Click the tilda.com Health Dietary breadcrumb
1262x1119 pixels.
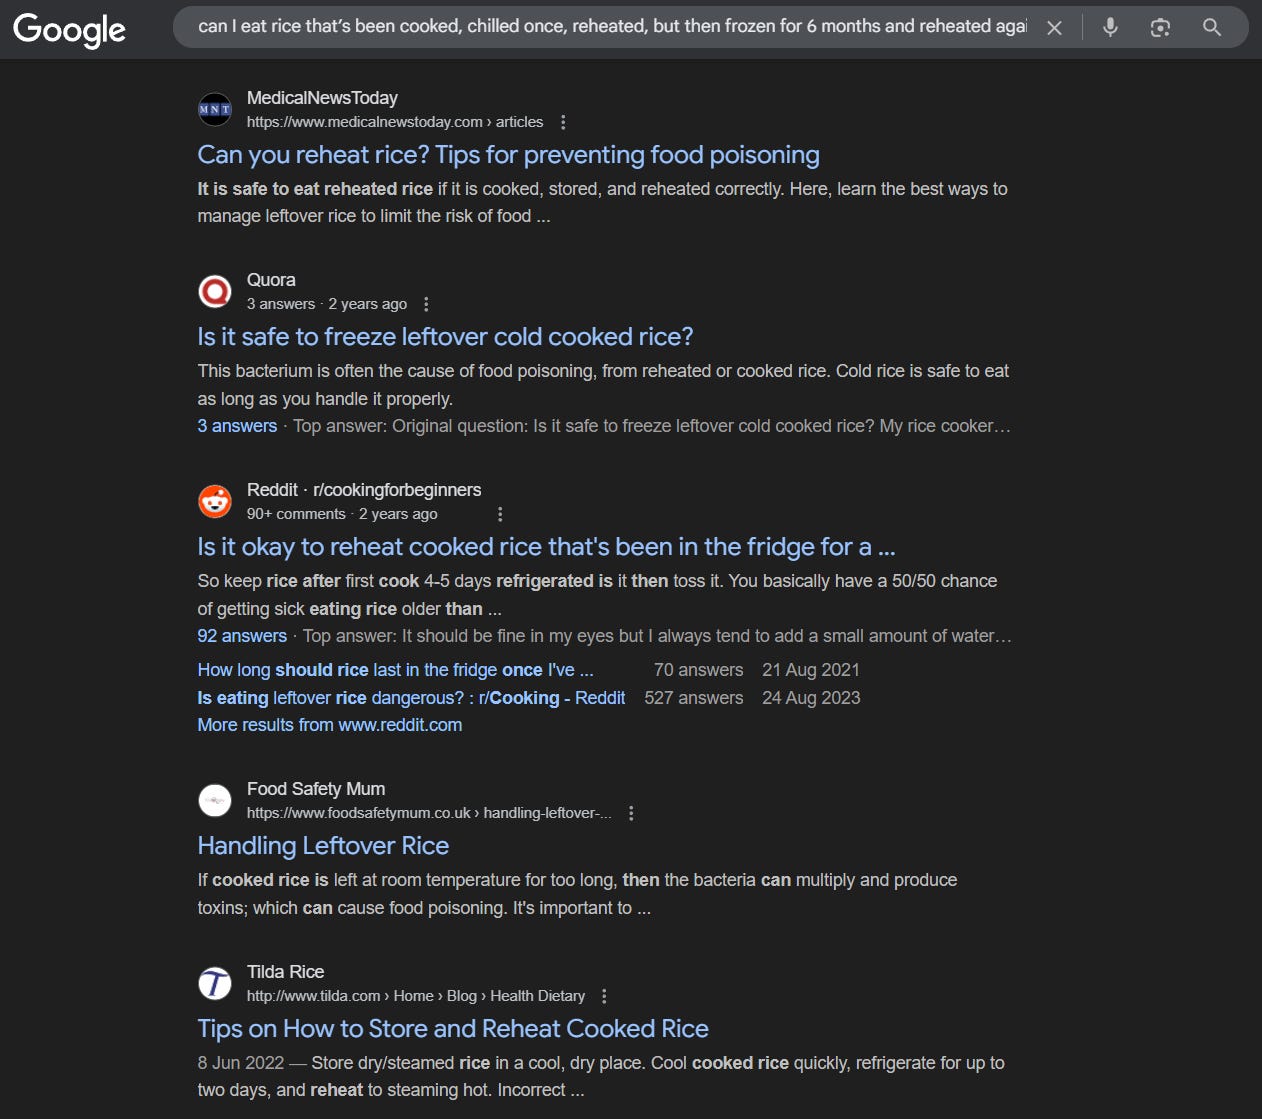tap(416, 996)
